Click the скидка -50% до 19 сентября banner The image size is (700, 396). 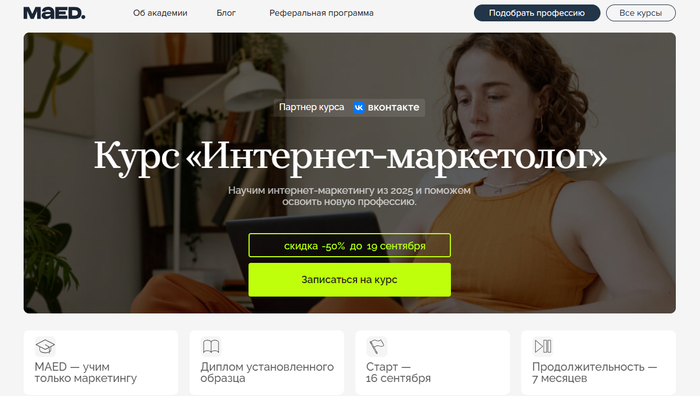coord(350,245)
